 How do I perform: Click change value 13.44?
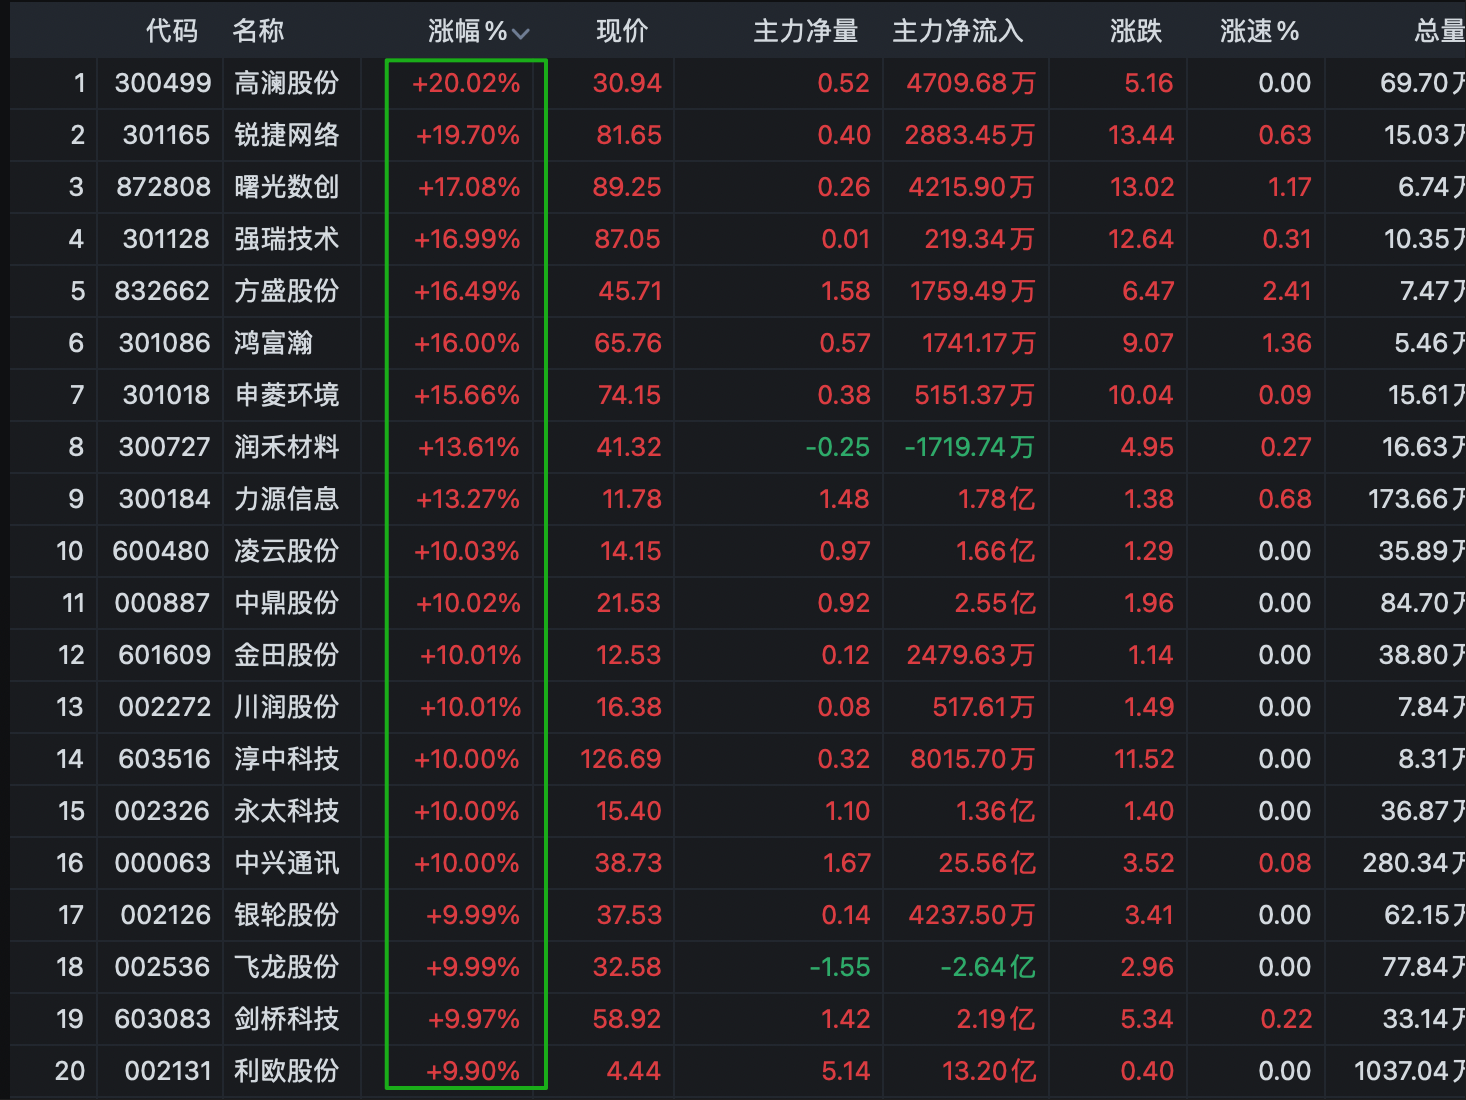coord(1141,135)
